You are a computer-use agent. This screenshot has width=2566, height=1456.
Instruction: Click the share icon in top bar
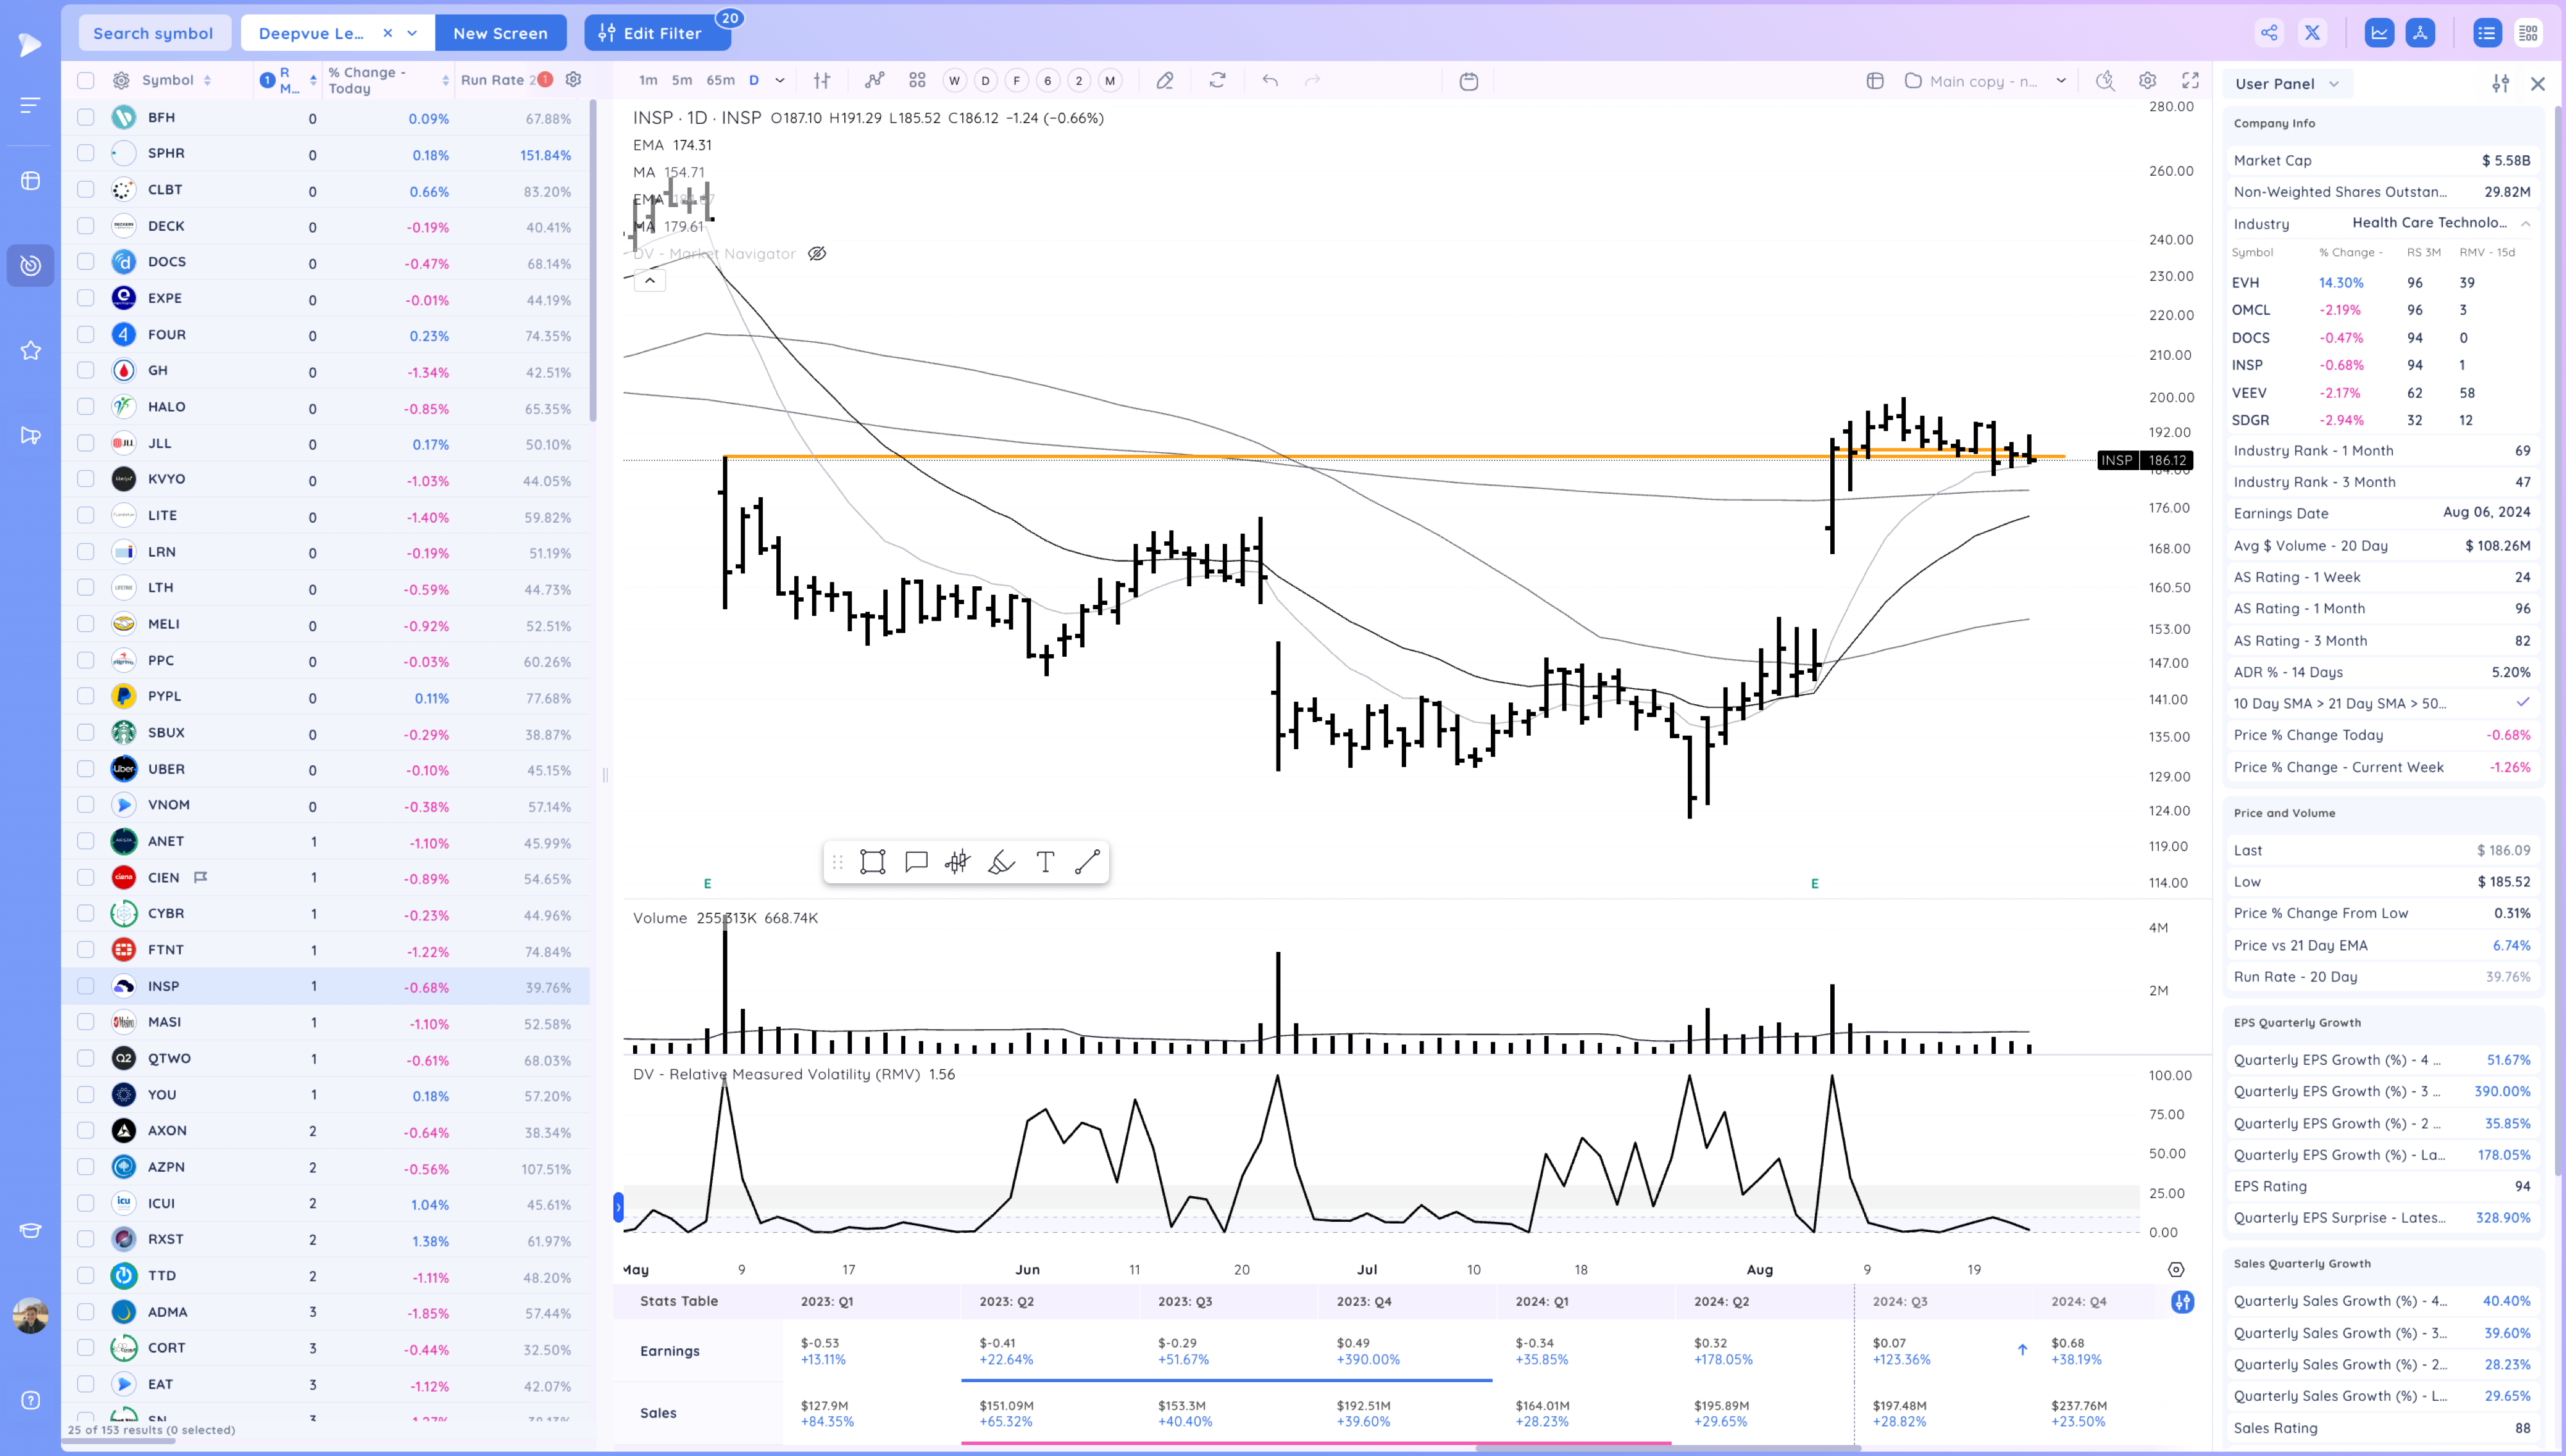[x=2269, y=33]
